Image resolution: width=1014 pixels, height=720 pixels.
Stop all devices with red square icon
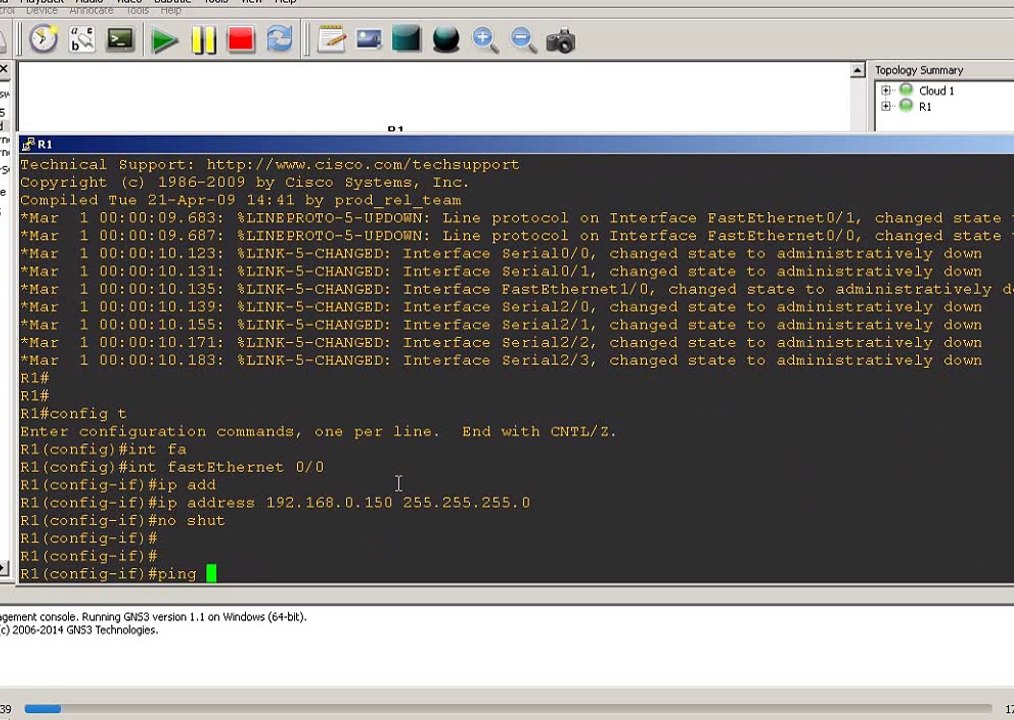[x=241, y=39]
